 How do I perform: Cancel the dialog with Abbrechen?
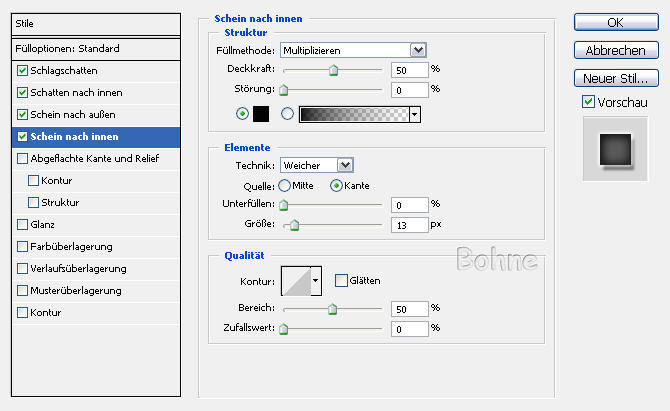615,50
